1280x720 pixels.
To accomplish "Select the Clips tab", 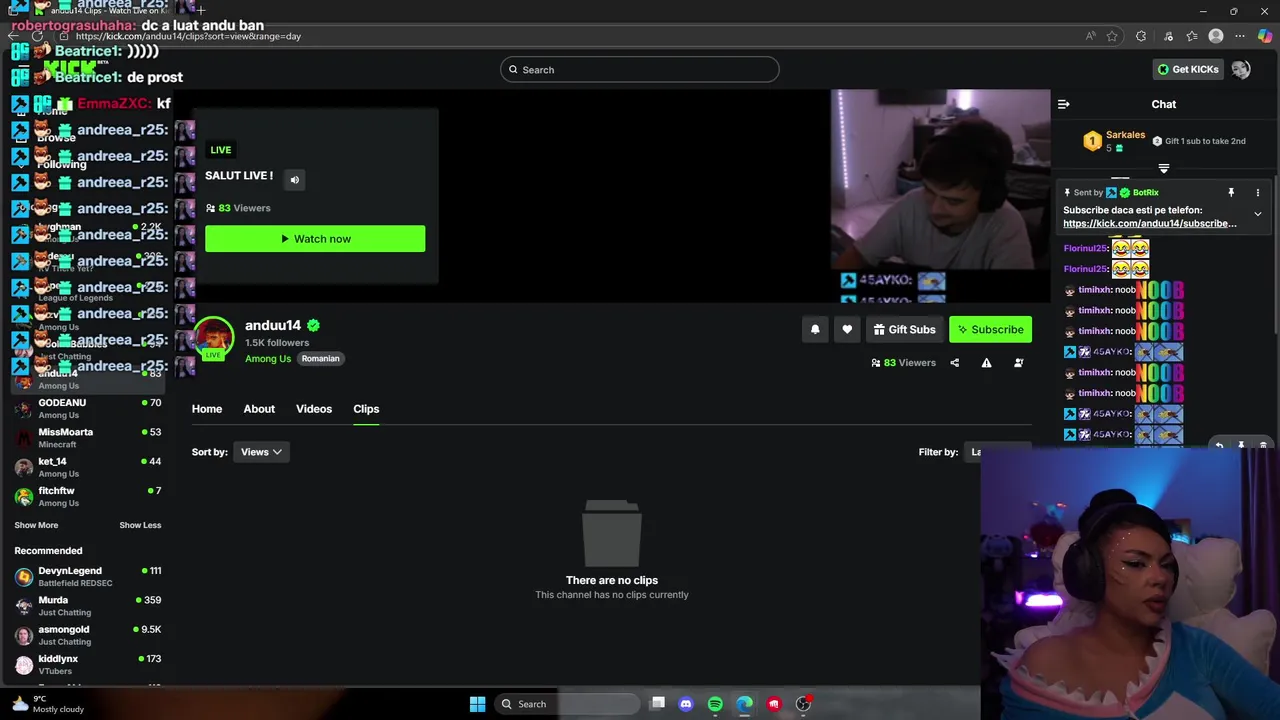I will pos(366,409).
